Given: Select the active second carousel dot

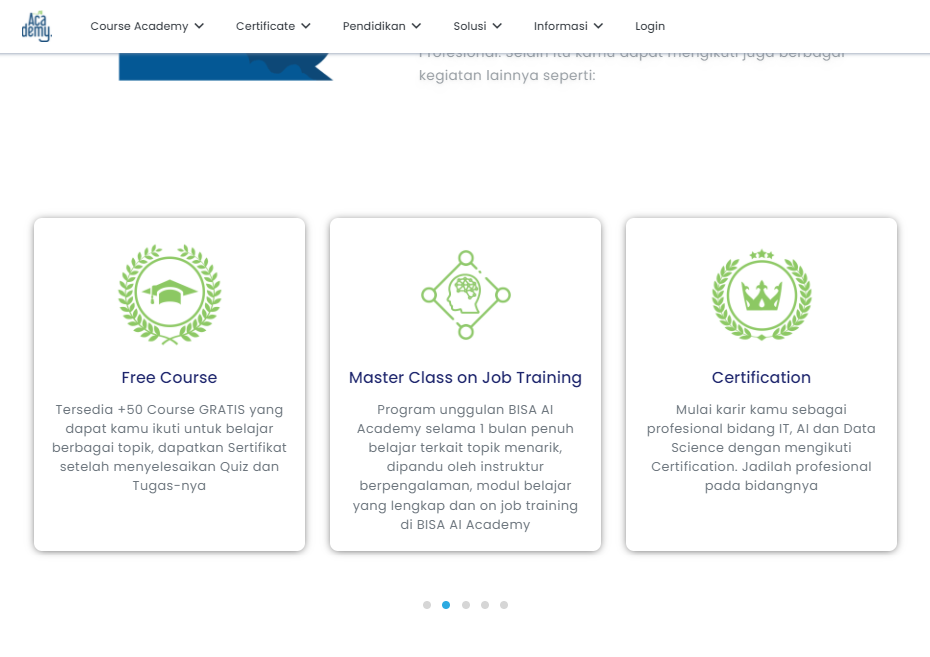Looking at the screenshot, I should tap(446, 605).
